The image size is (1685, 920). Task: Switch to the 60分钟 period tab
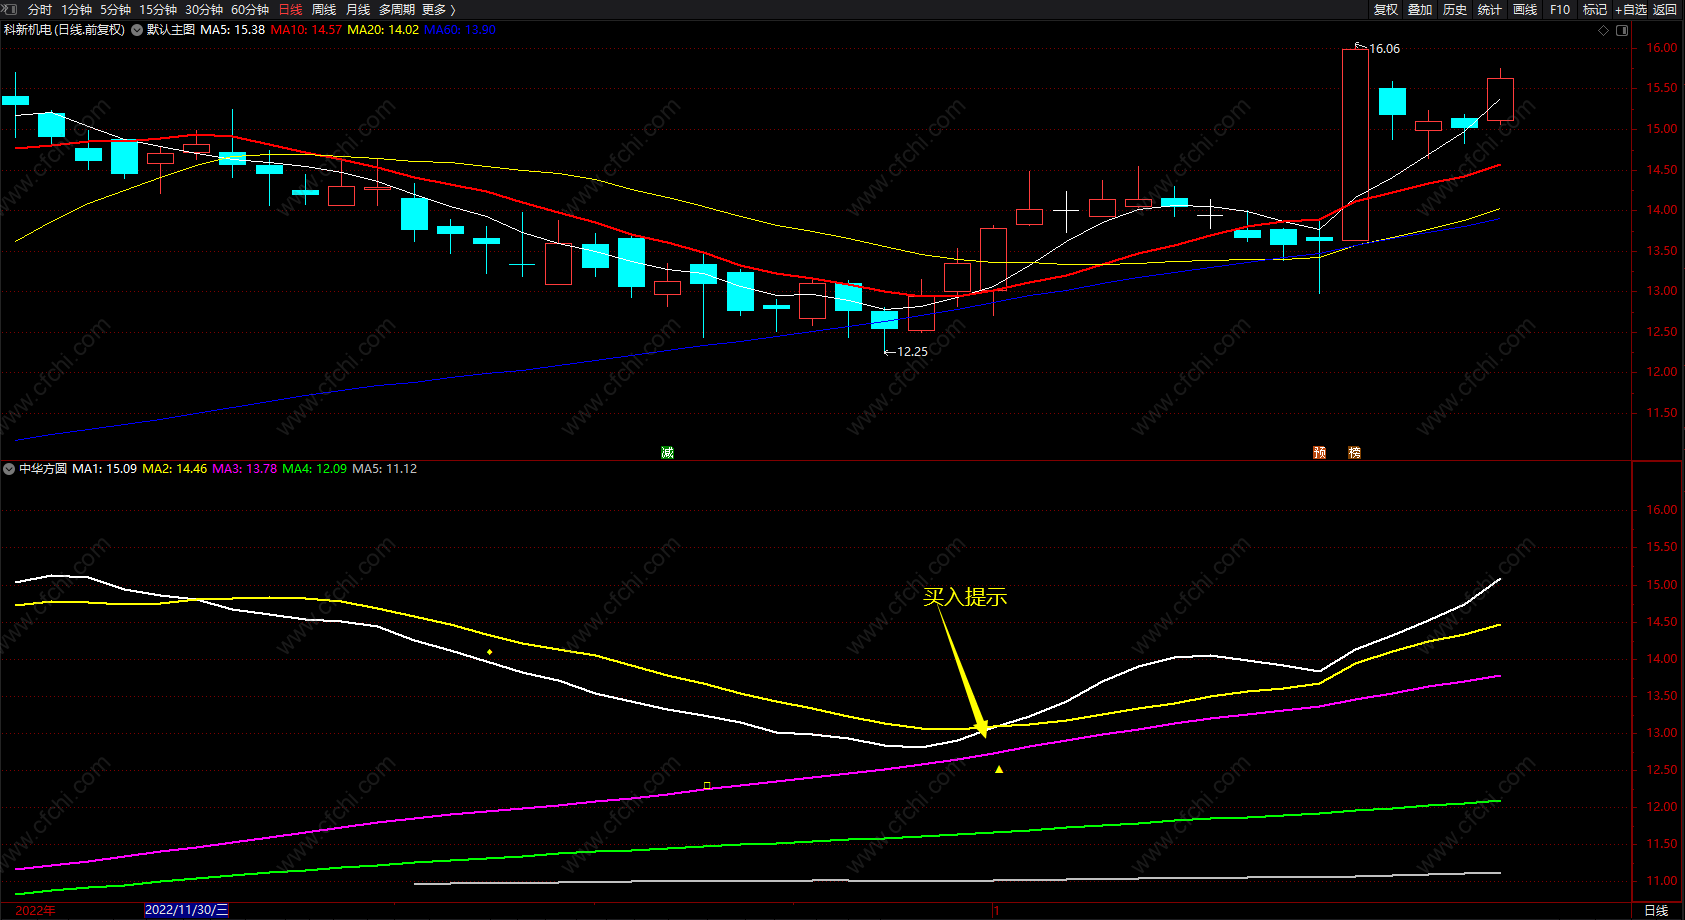pos(250,10)
